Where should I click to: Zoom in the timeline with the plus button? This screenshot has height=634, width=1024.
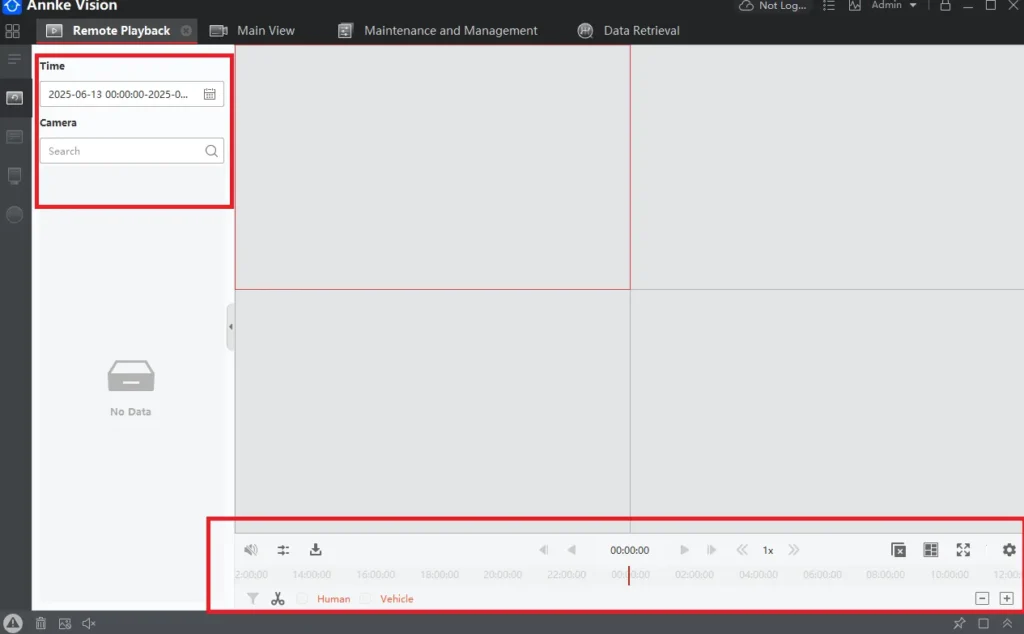tap(1006, 598)
